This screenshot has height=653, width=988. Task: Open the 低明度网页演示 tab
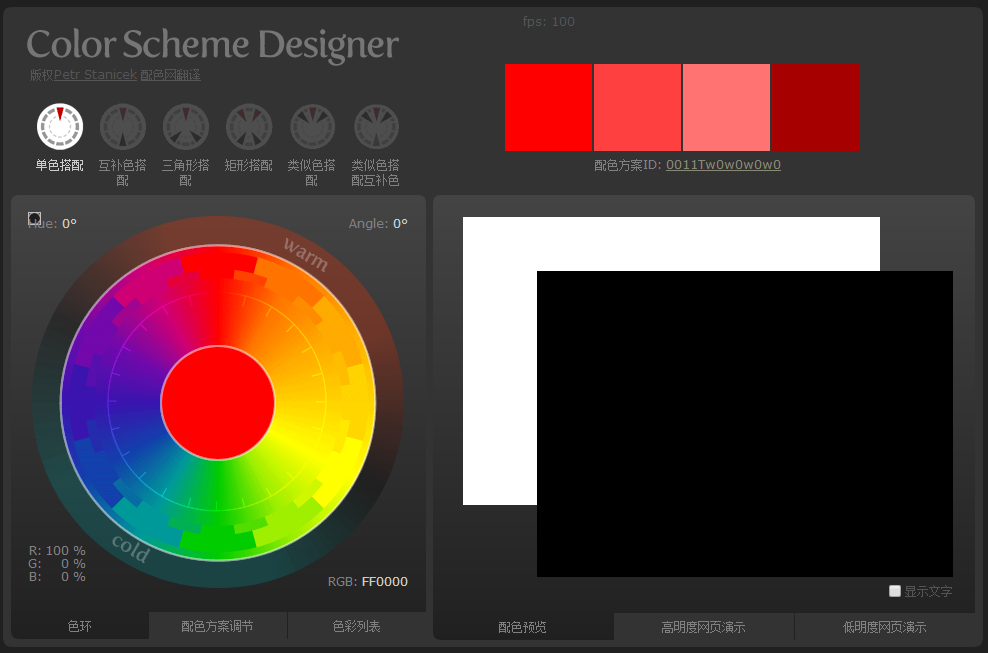tap(885, 627)
